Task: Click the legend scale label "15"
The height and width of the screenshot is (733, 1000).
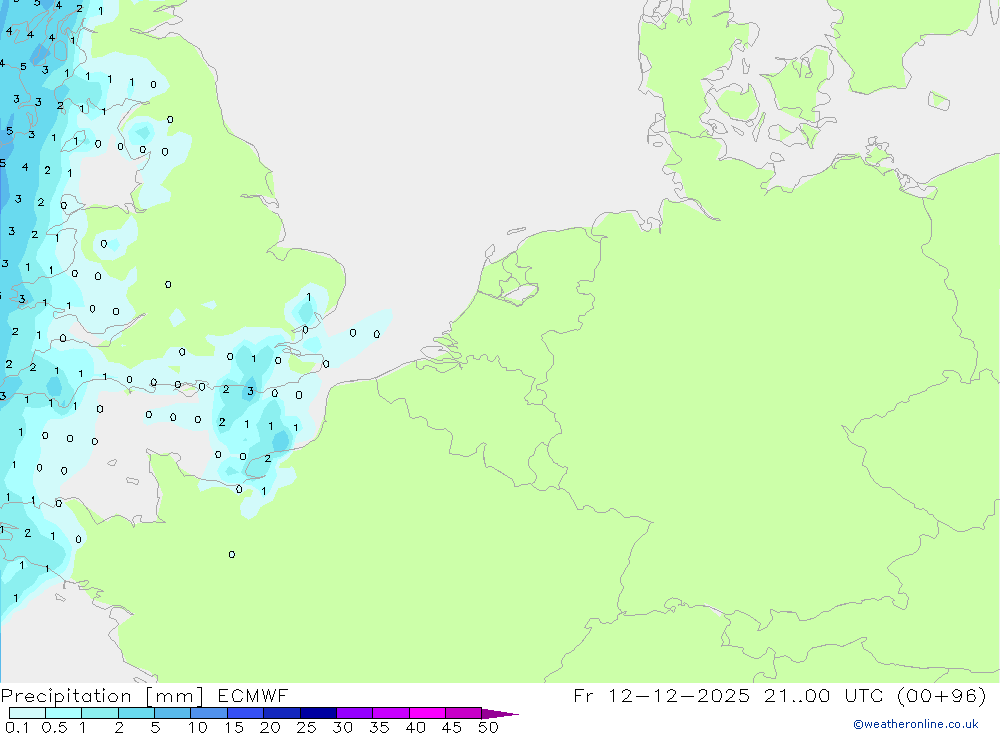Action: 234,727
